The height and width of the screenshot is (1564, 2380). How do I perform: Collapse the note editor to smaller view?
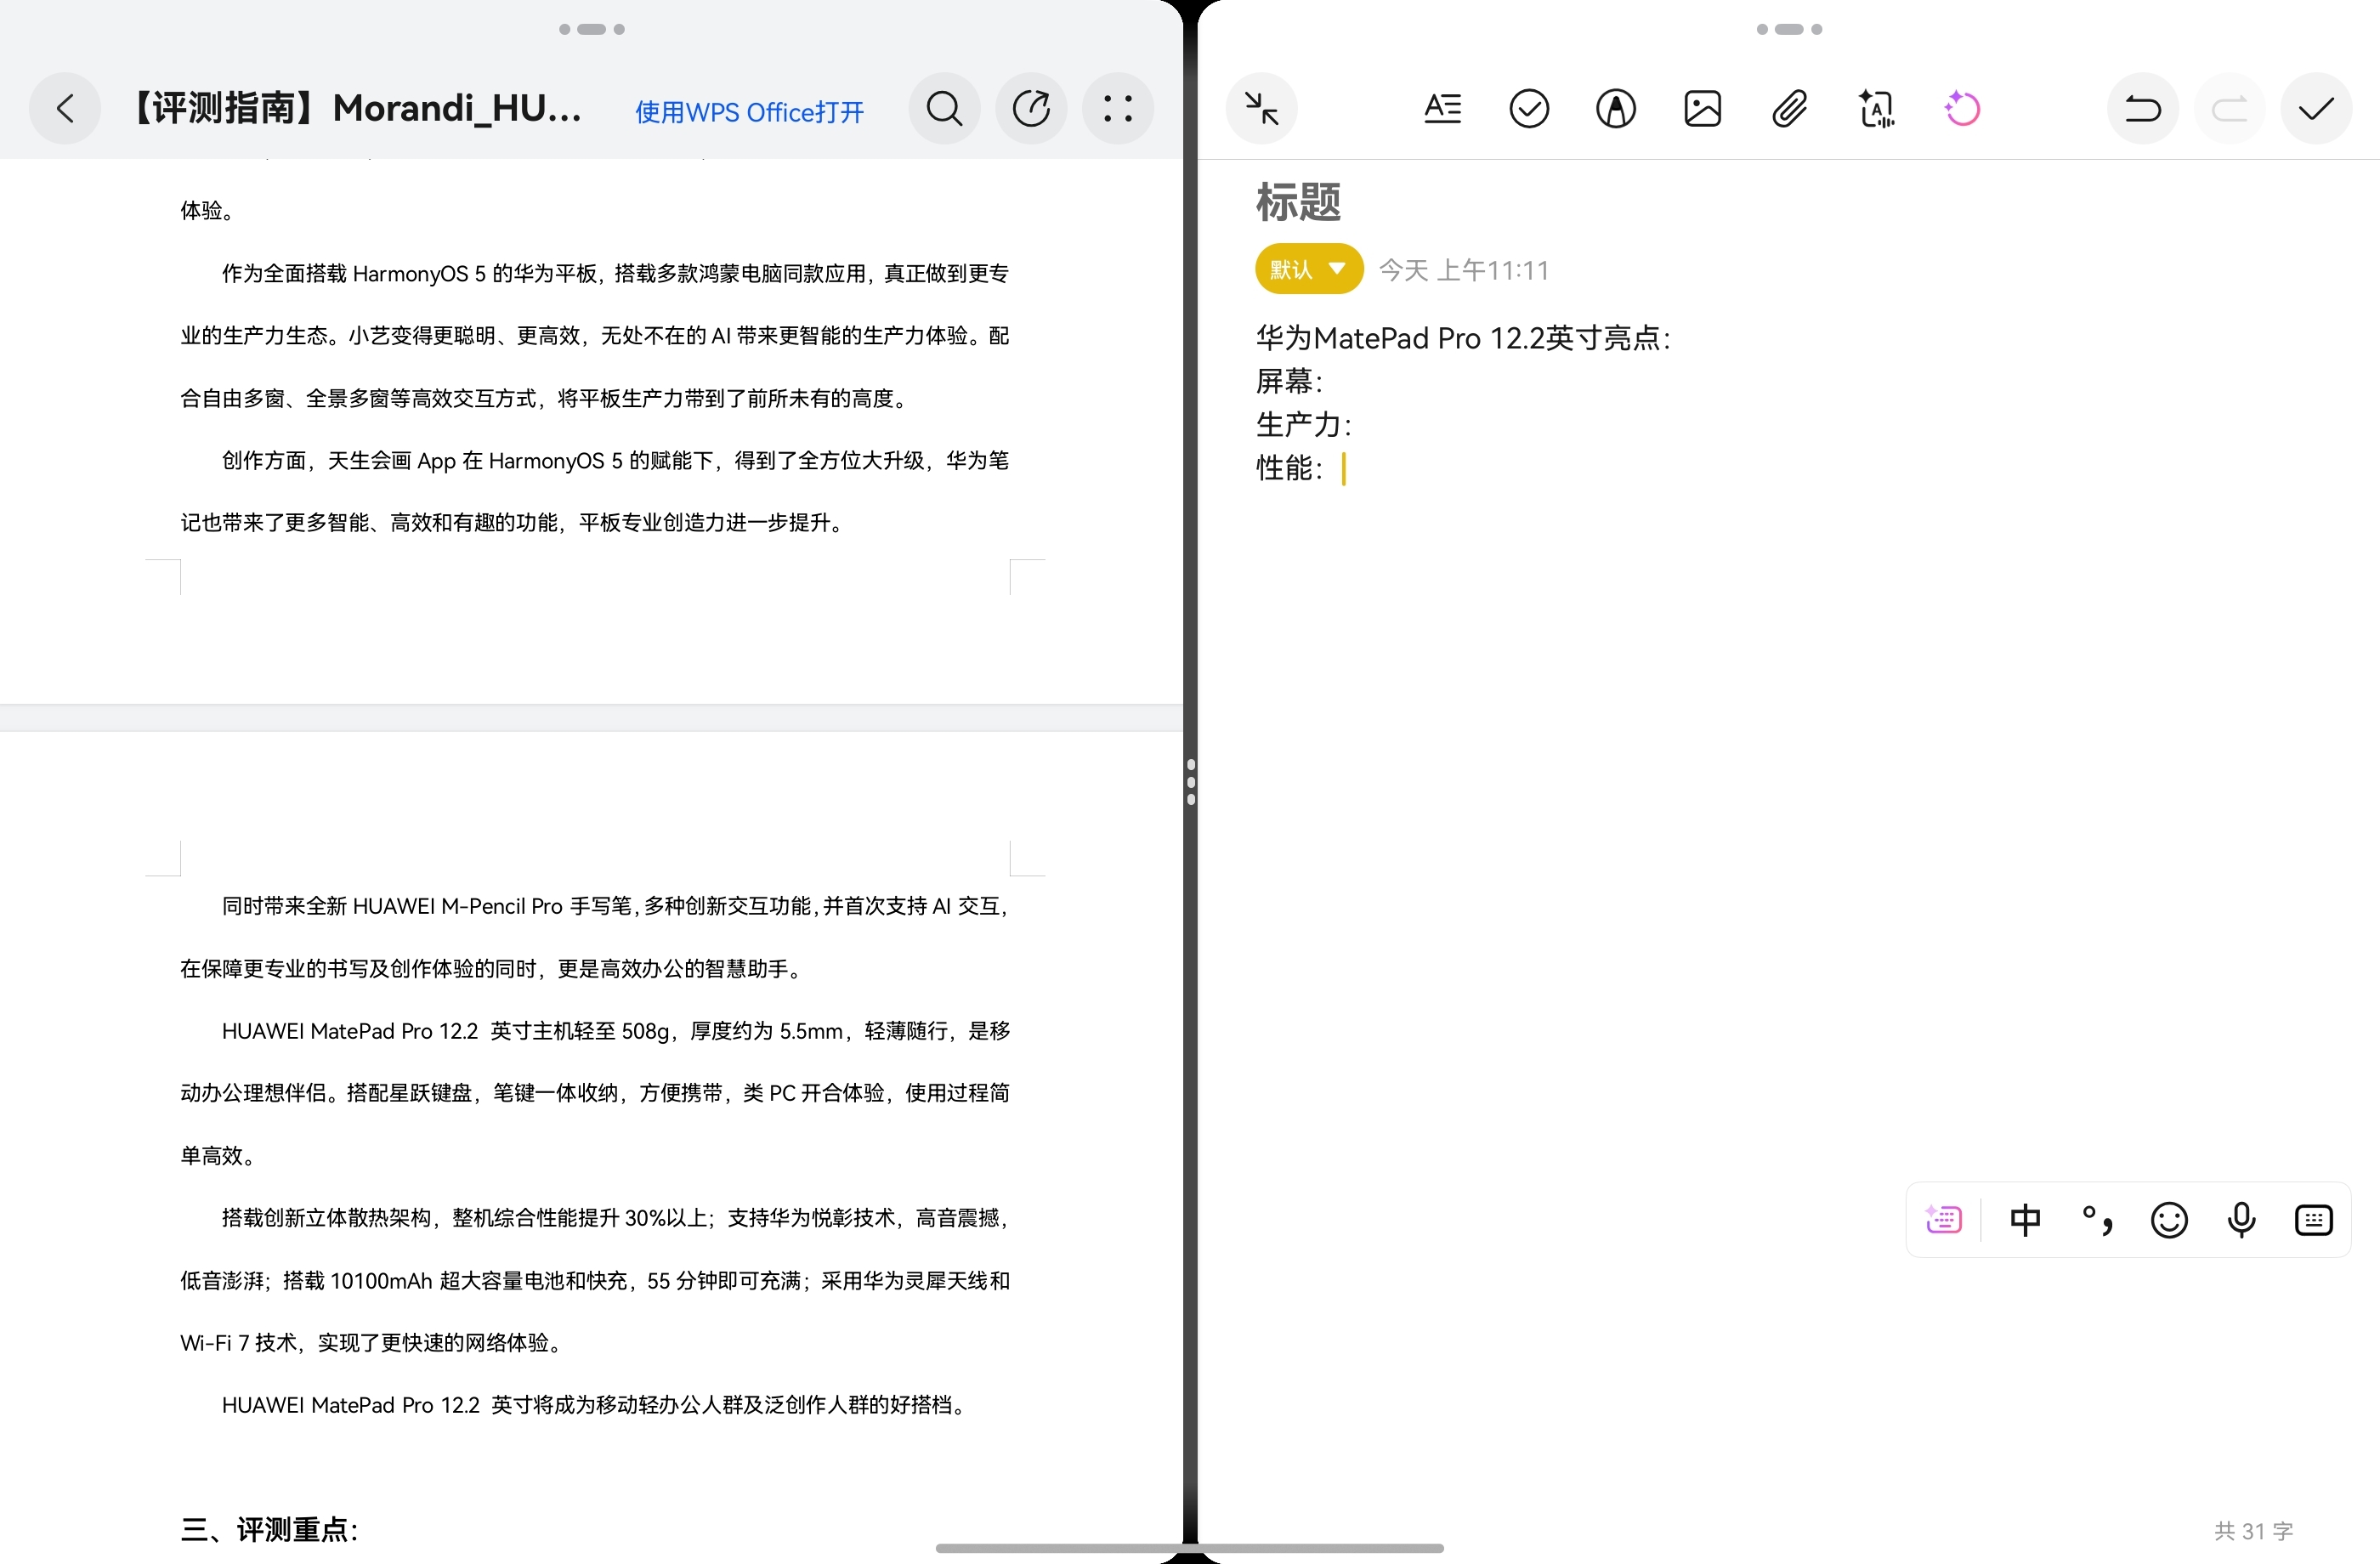(1262, 108)
